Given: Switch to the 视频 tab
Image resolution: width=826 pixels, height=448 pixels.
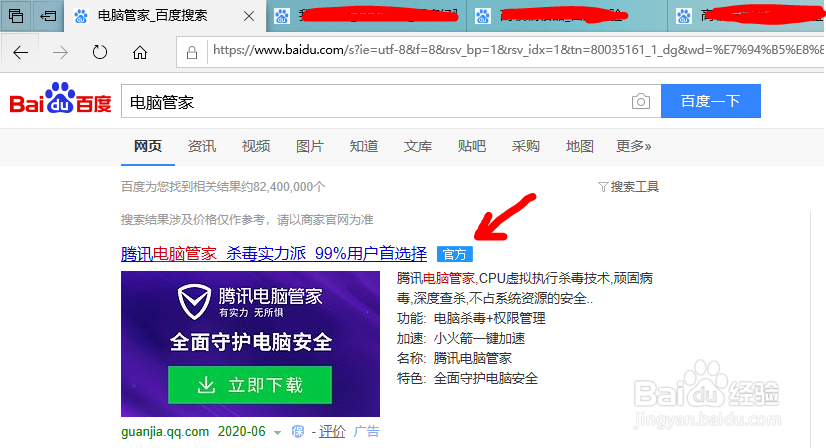Looking at the screenshot, I should coord(256,146).
